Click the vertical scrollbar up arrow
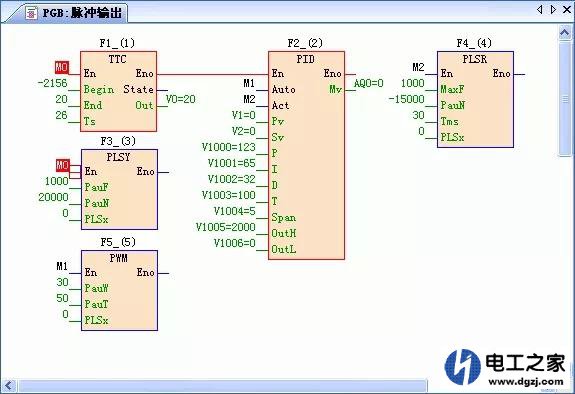The height and width of the screenshot is (394, 575). click(565, 34)
